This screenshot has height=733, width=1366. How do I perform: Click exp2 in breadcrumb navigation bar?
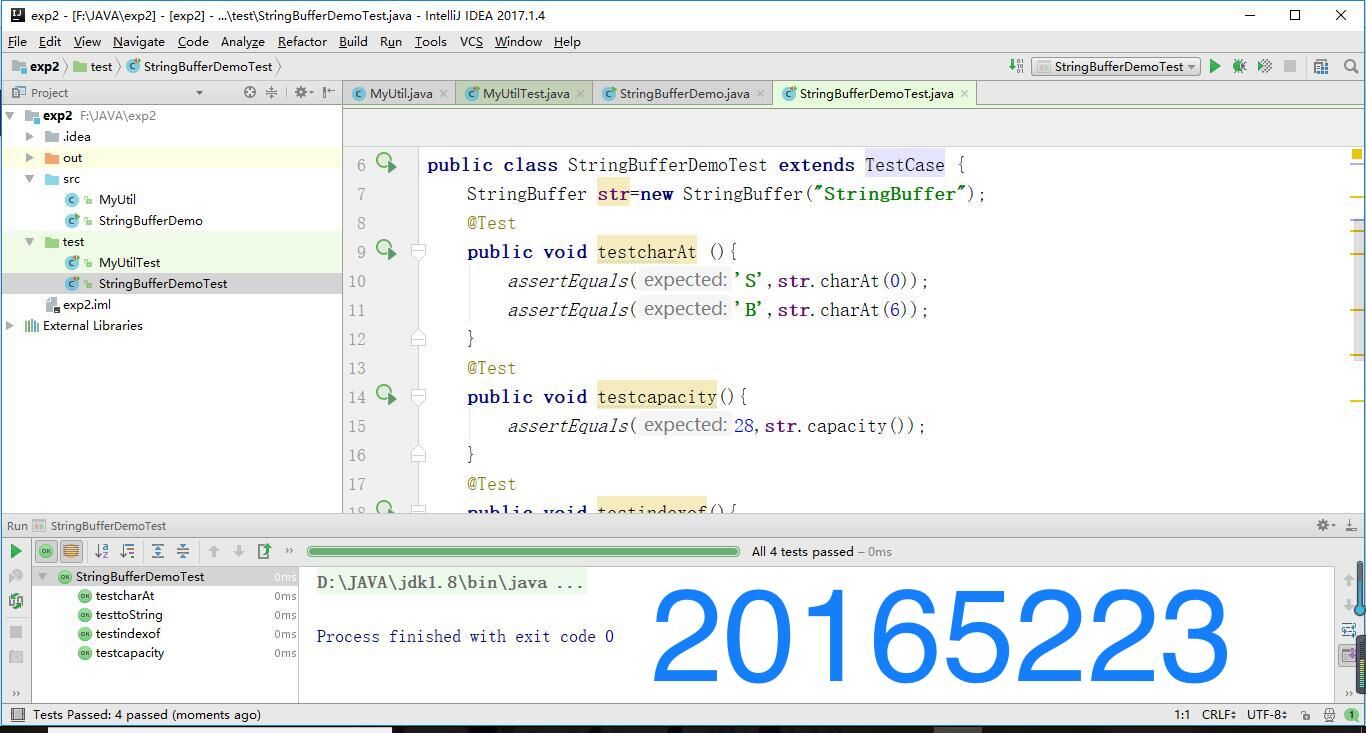[35, 67]
